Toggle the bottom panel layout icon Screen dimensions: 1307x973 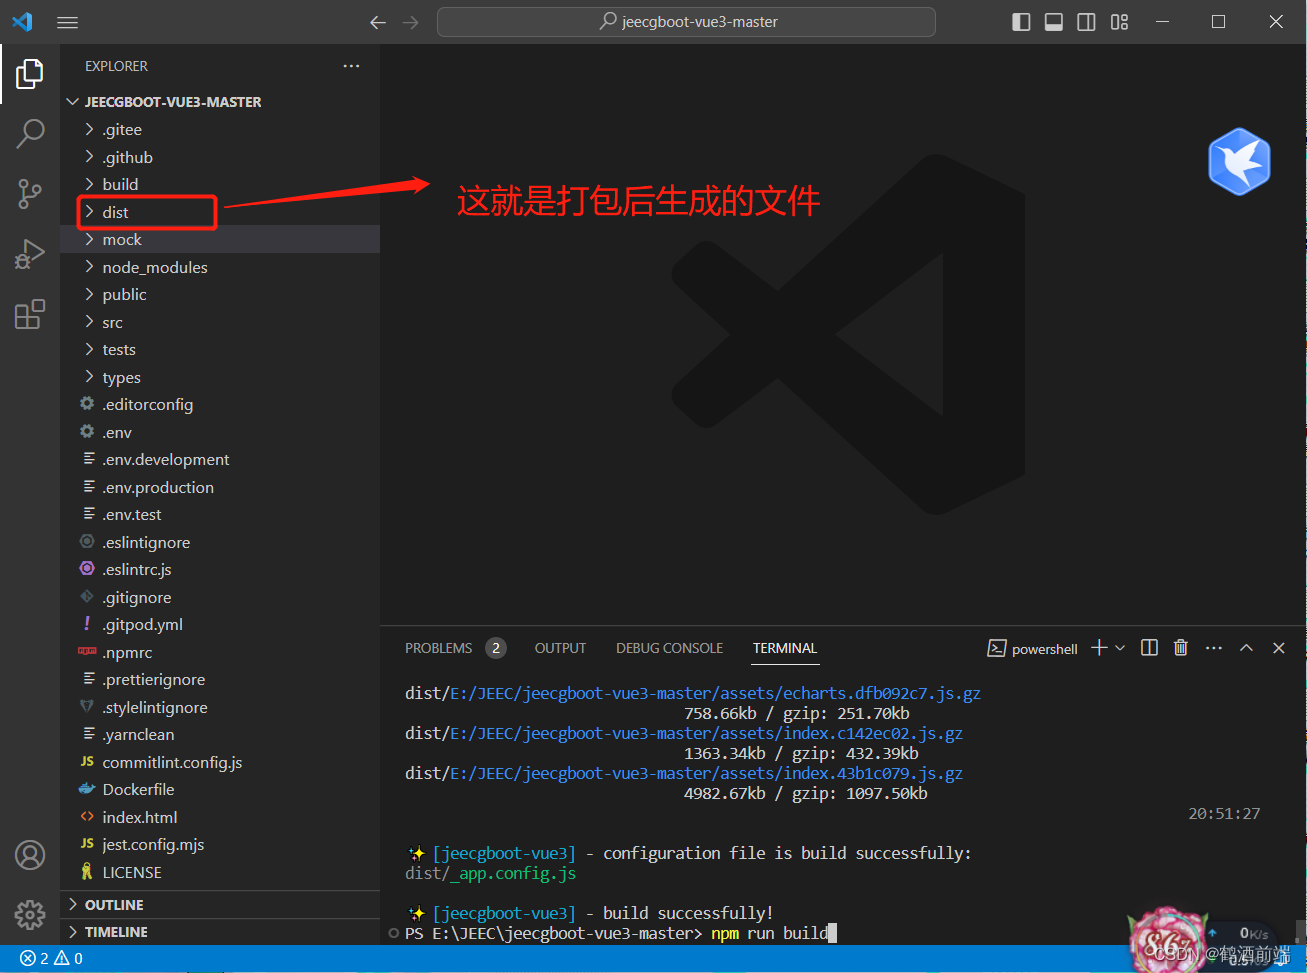point(1054,22)
